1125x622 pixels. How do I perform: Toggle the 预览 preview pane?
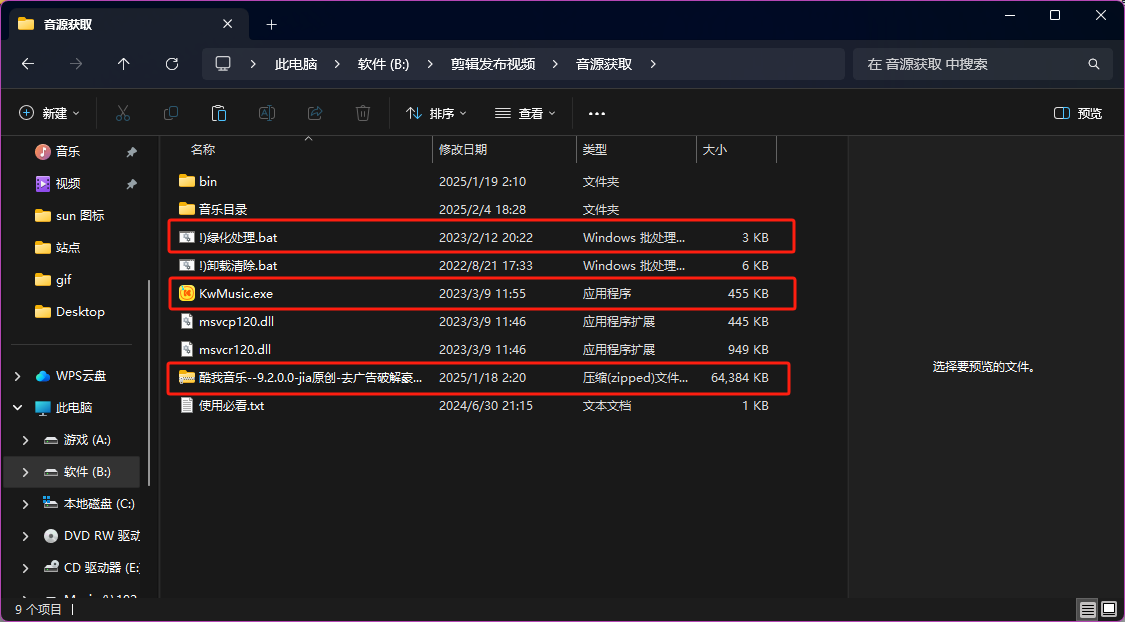pos(1078,113)
